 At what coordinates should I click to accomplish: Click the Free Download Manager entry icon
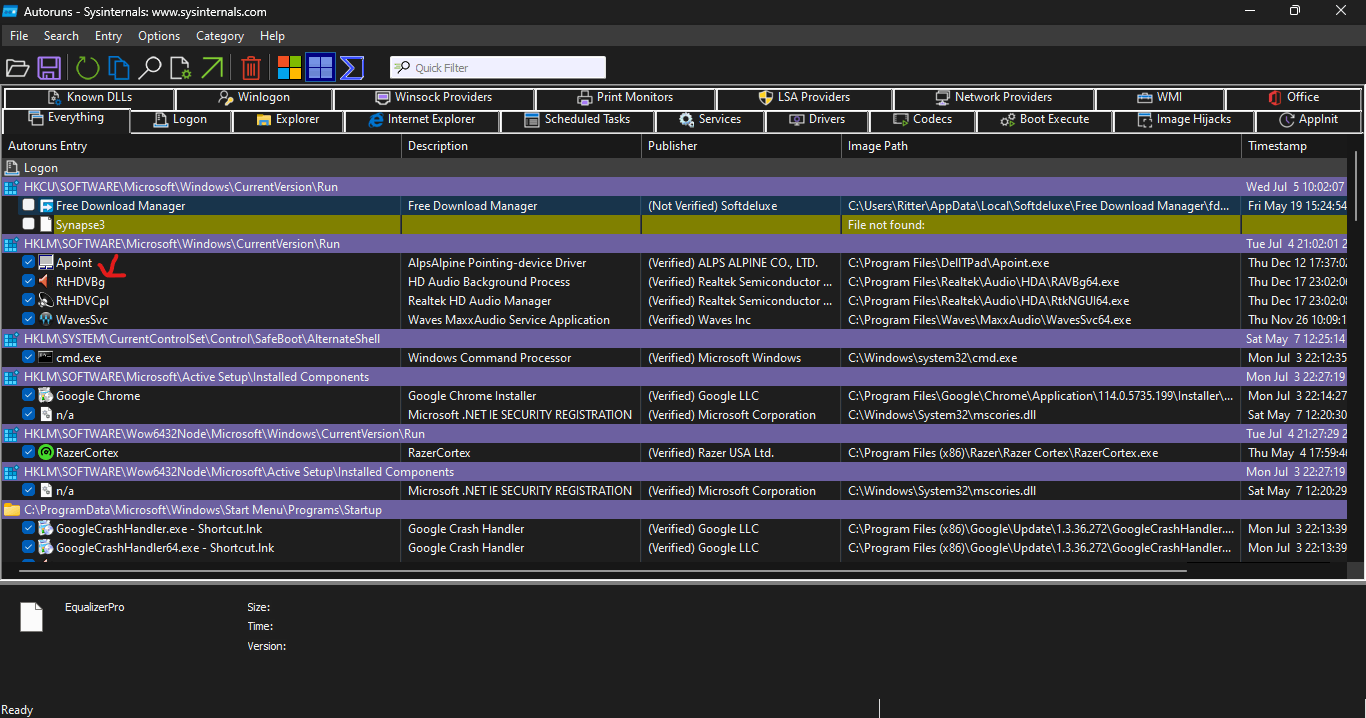46,206
